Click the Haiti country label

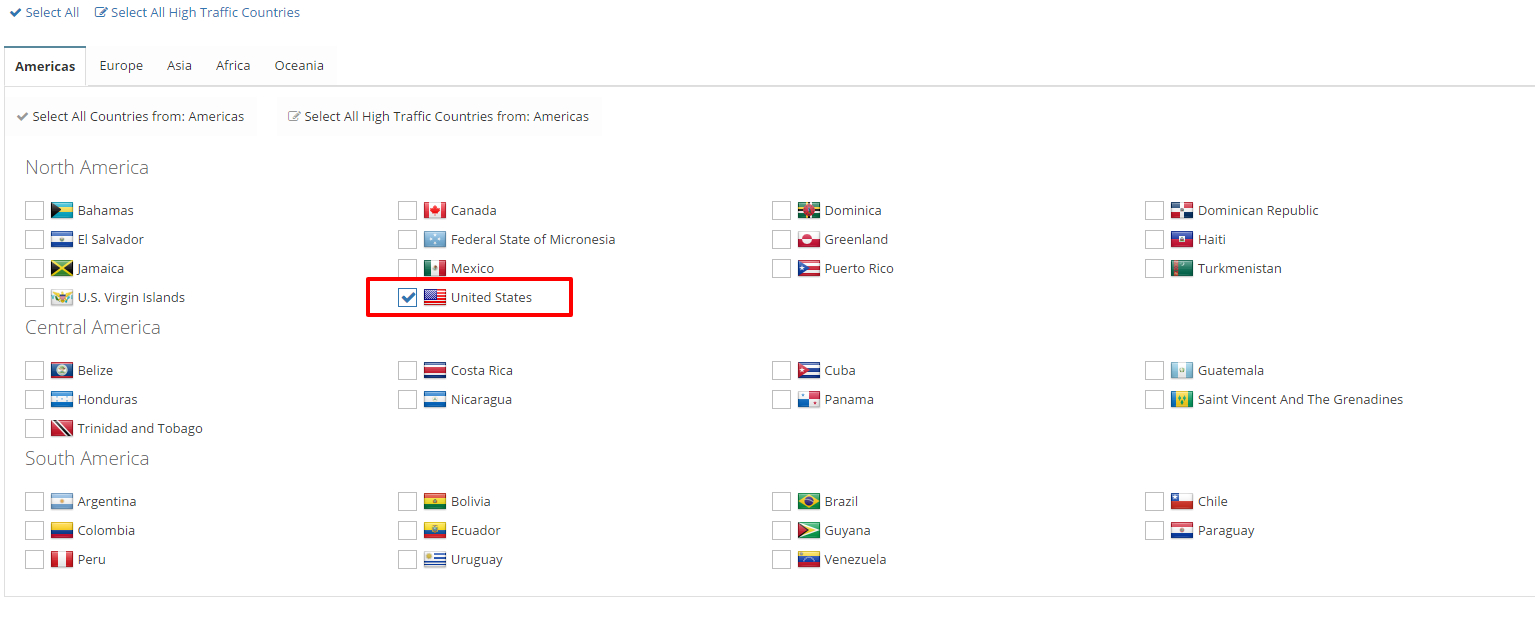1212,239
